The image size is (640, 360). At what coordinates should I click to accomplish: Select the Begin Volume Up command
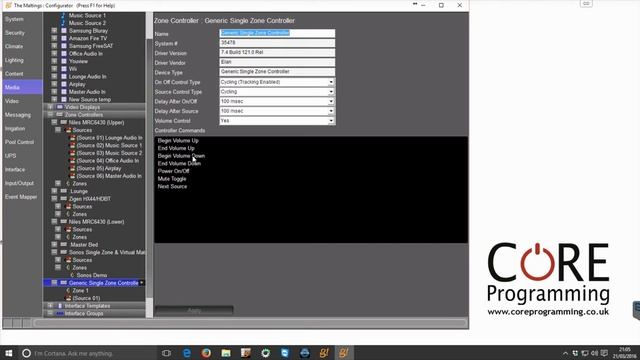[x=178, y=140]
